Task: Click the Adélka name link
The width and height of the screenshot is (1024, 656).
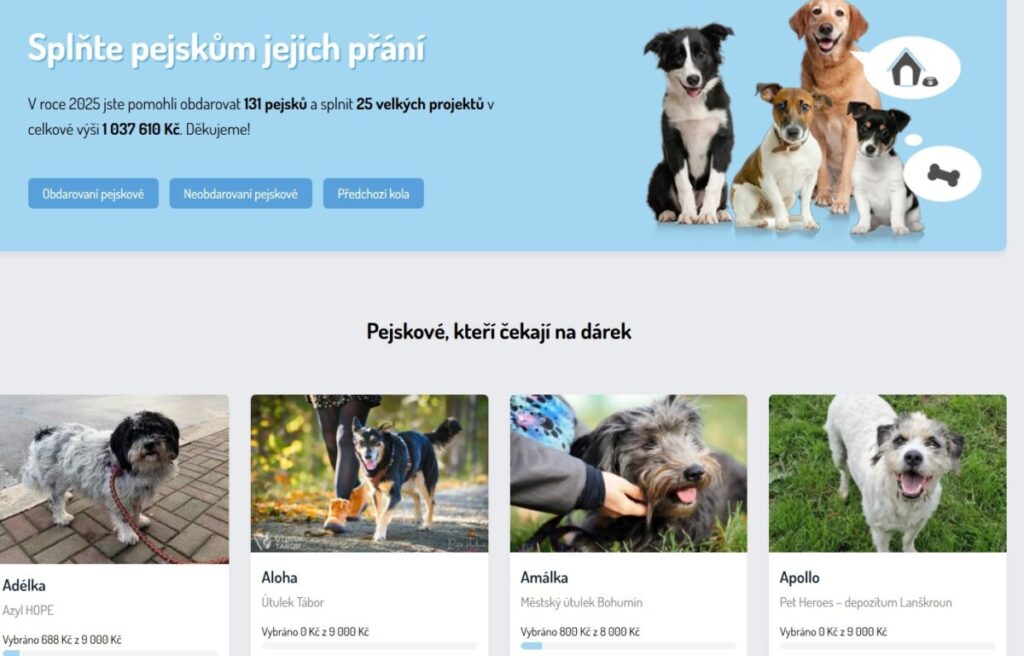Action: (x=24, y=585)
